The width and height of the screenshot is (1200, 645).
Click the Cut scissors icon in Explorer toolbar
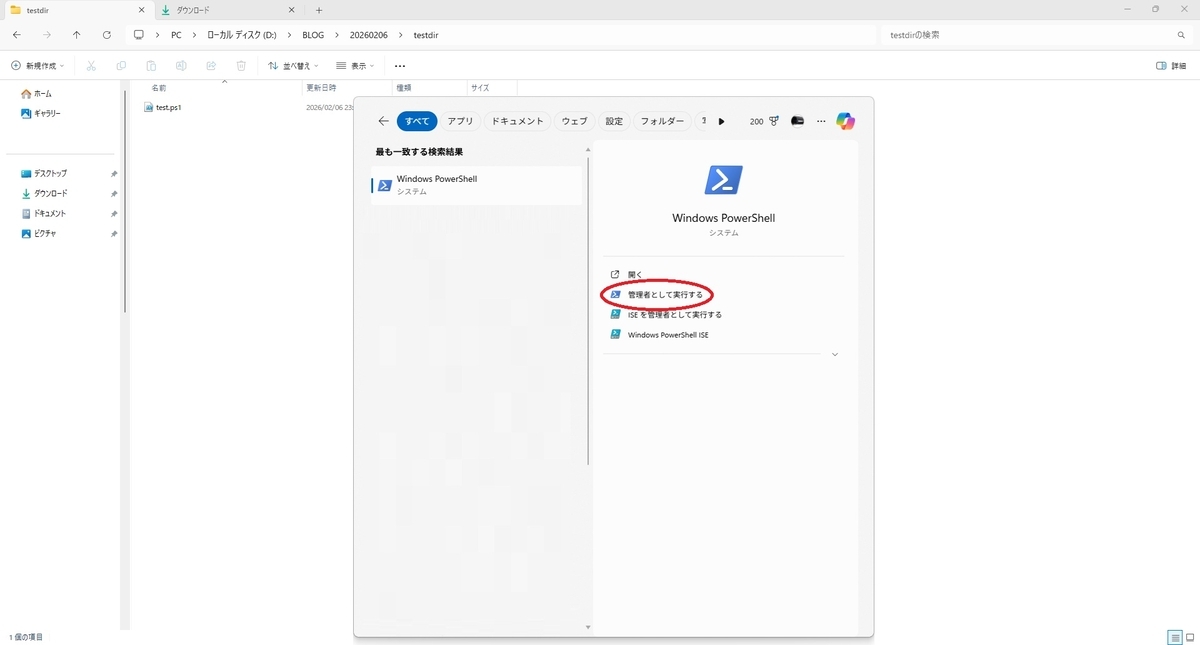tap(91, 66)
